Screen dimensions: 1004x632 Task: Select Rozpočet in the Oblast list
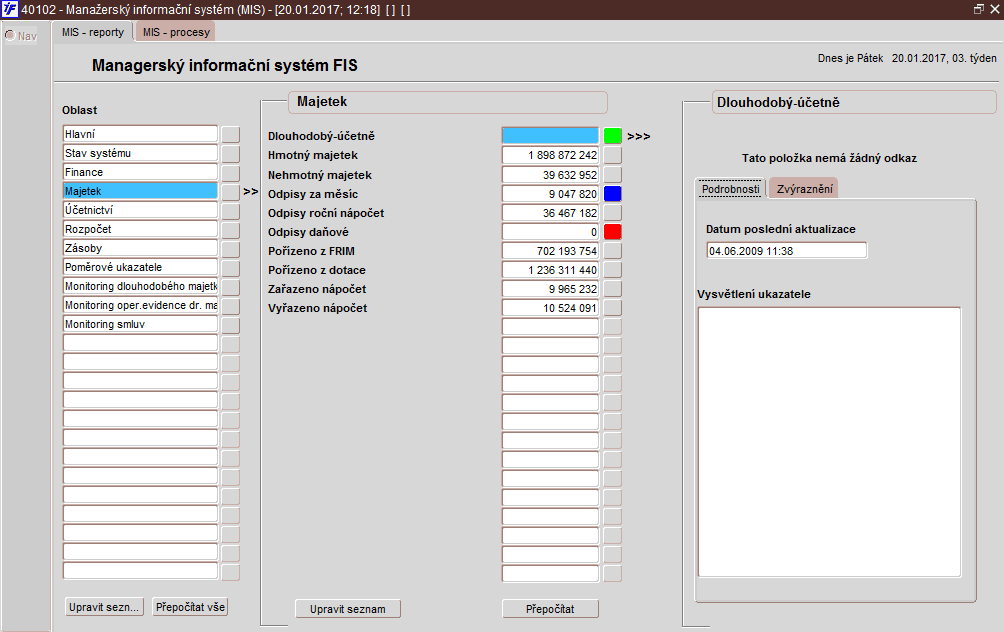140,229
